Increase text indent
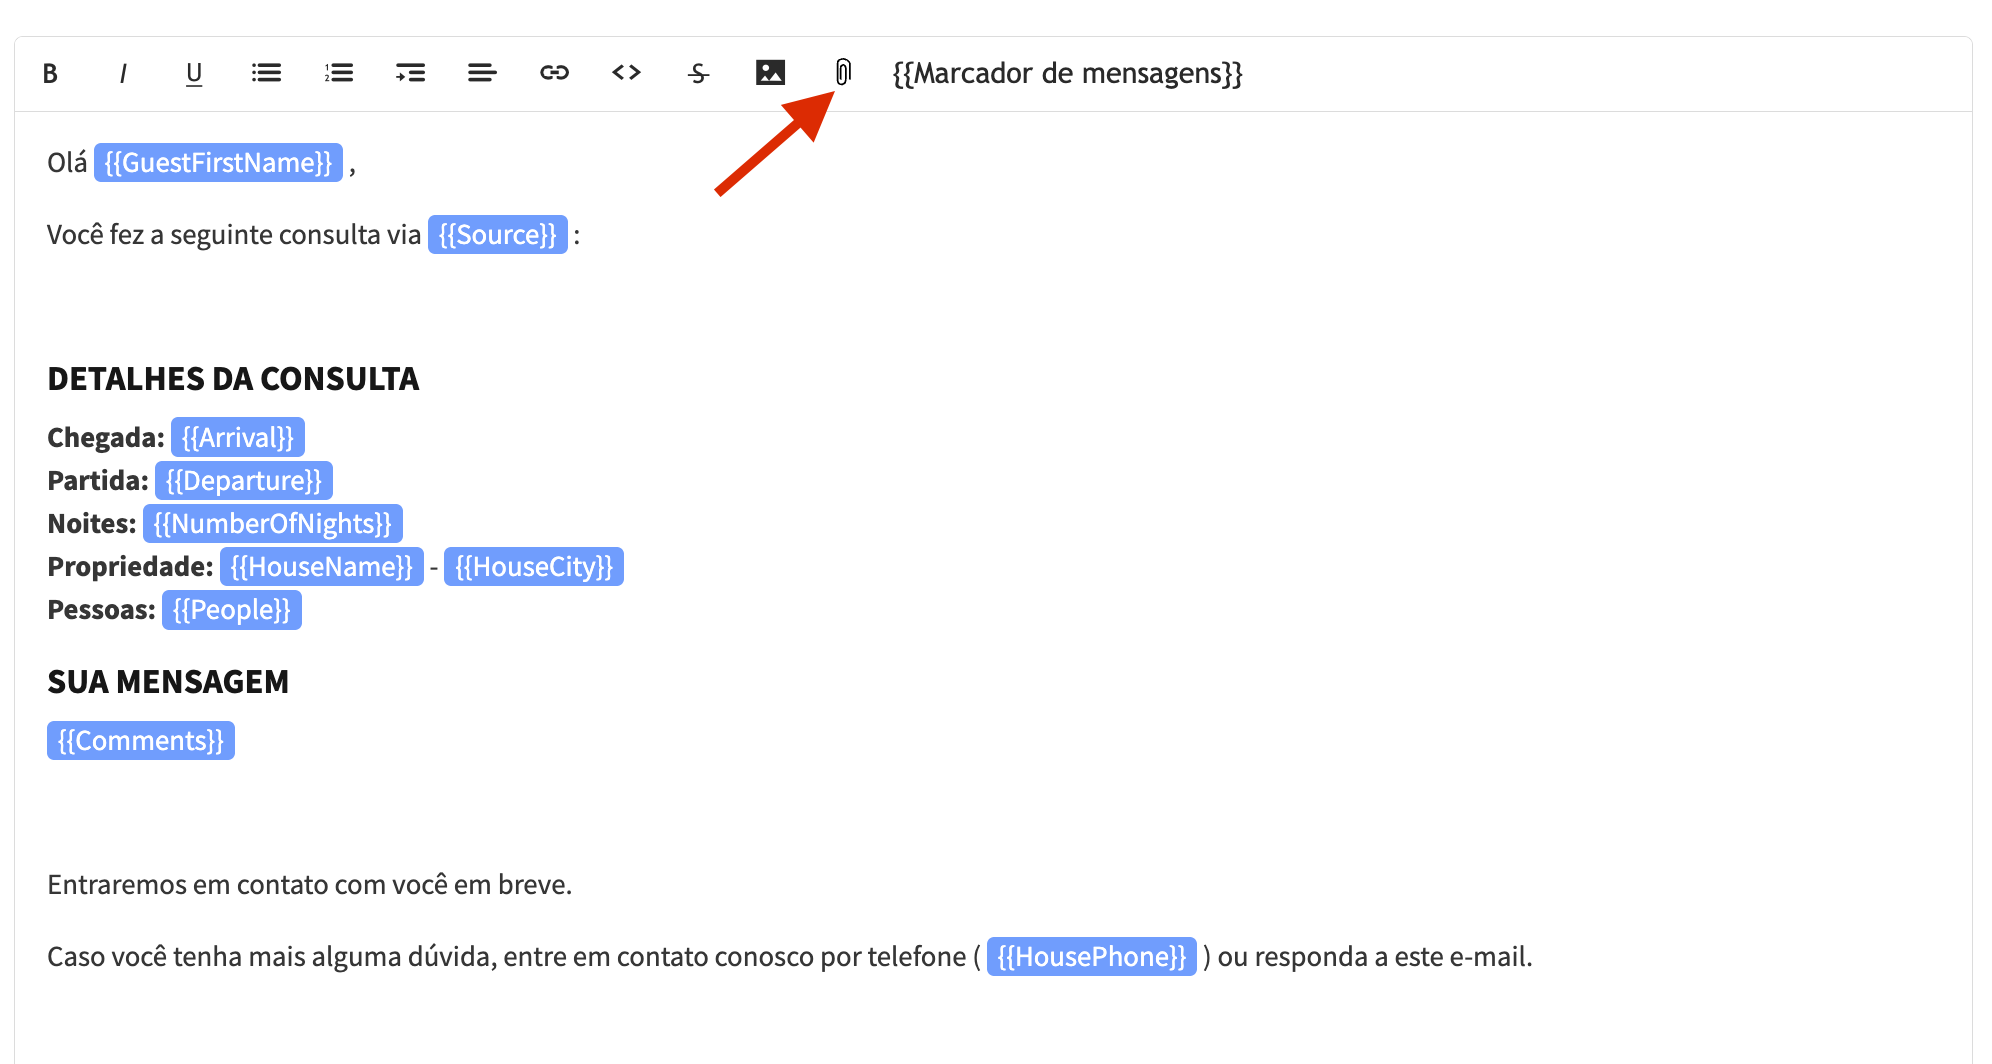This screenshot has width=1992, height=1064. (x=410, y=73)
